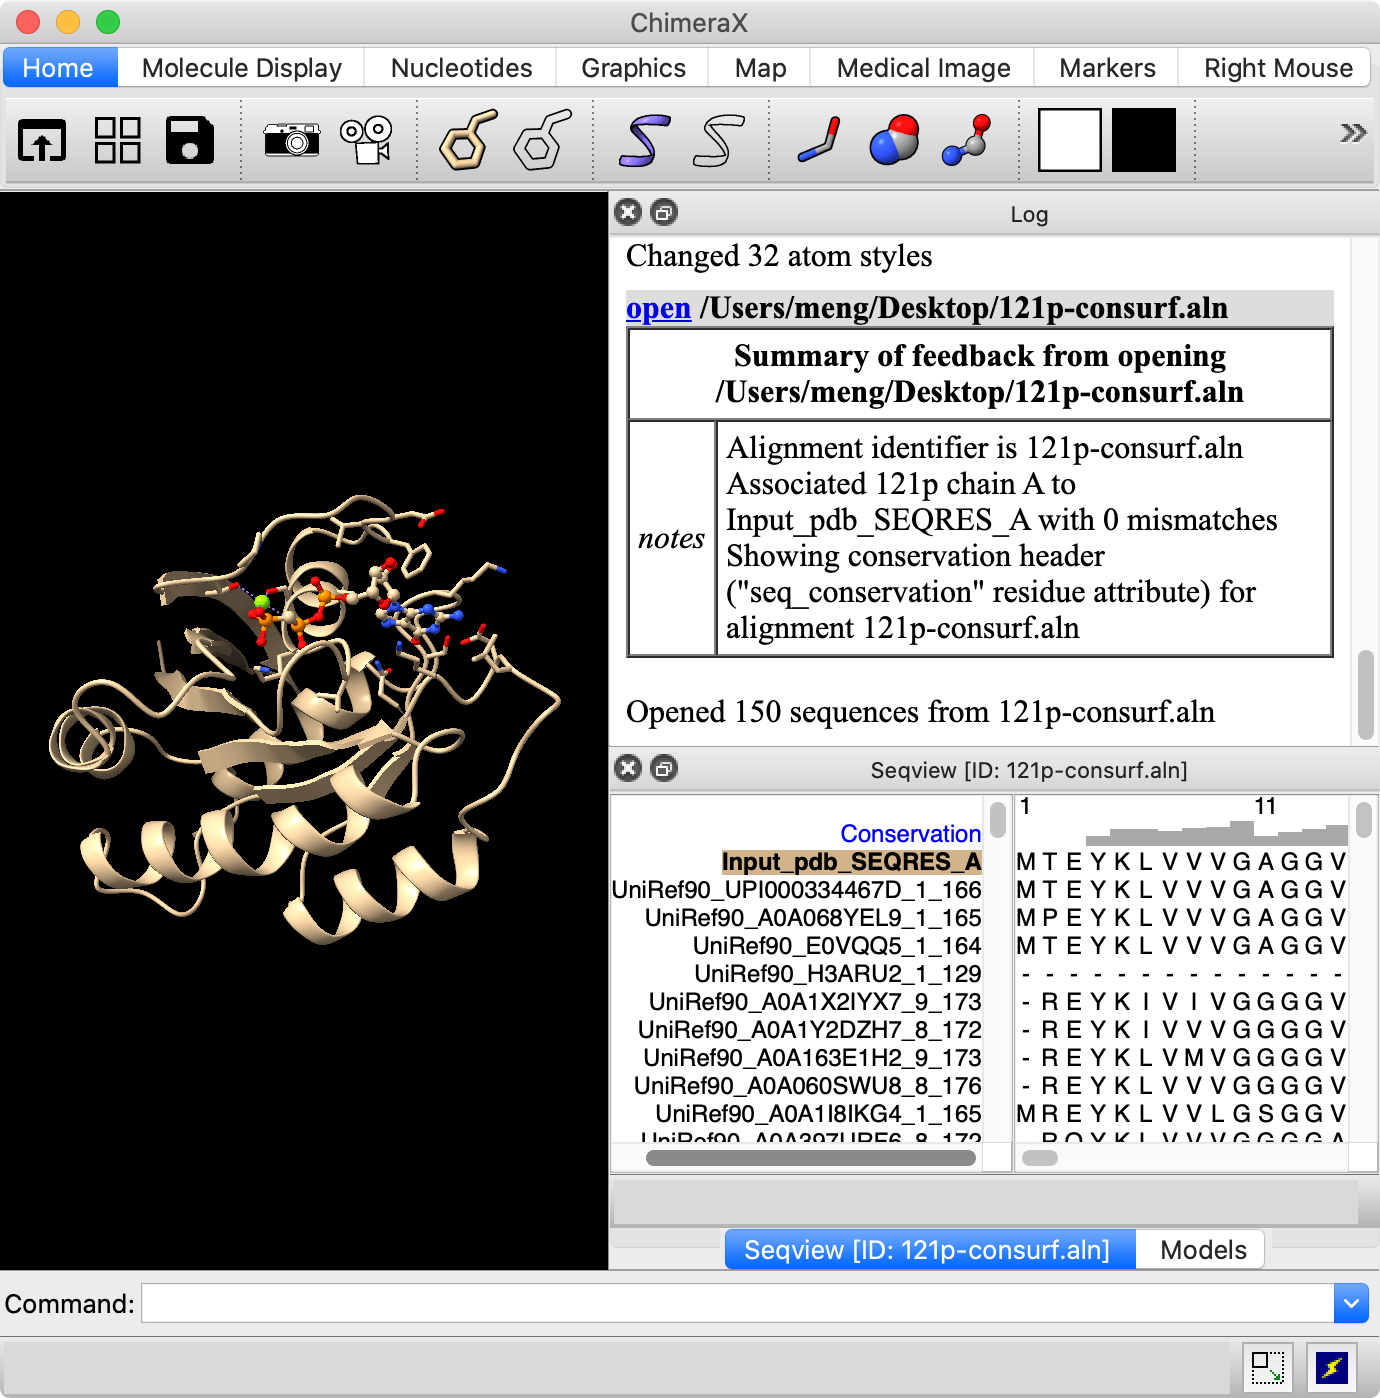Hide atoms using the outlined ring icon

click(x=542, y=140)
